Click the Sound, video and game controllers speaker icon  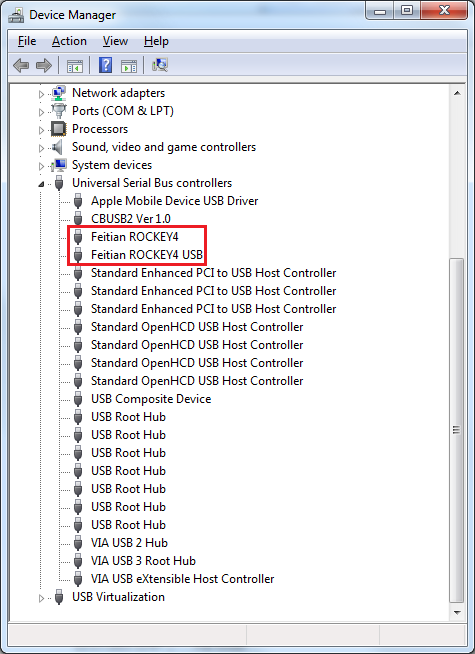point(58,147)
